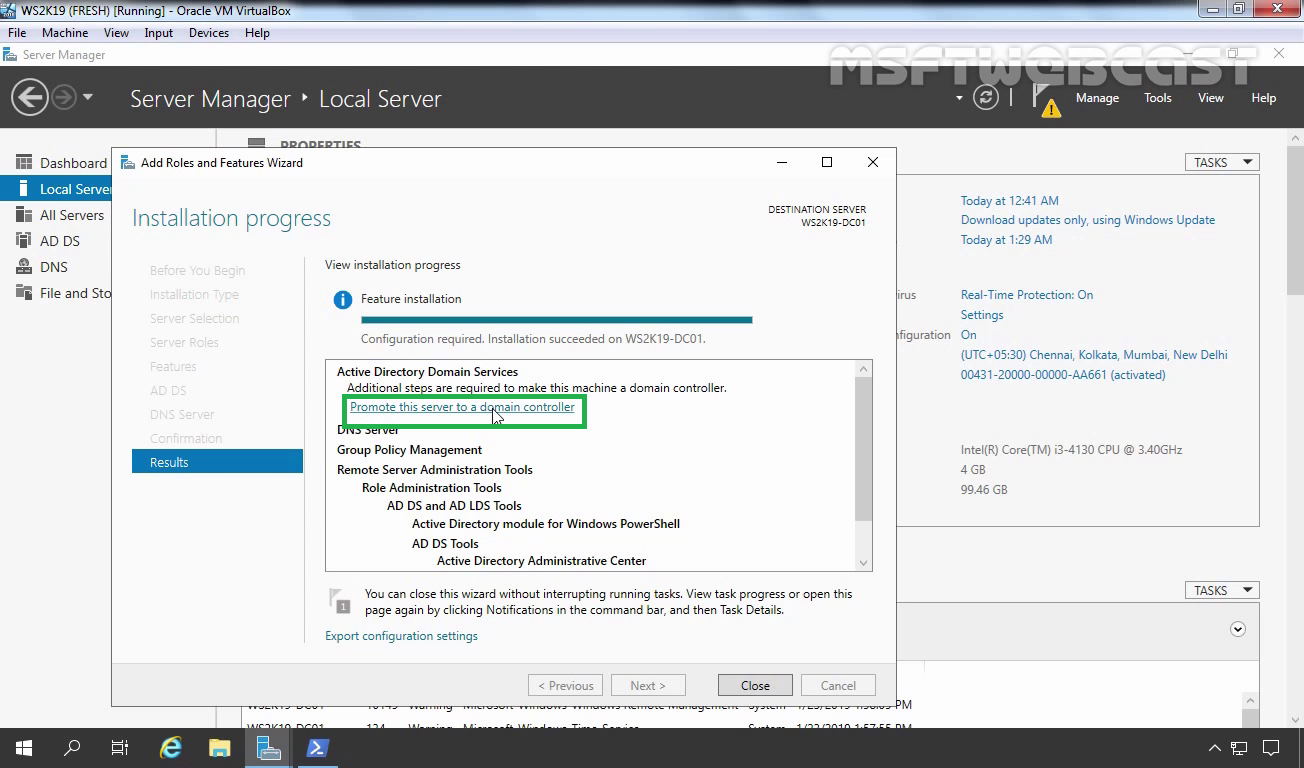Click Group Policy Management in results list
Viewport: 1304px width, 768px height.
click(409, 450)
